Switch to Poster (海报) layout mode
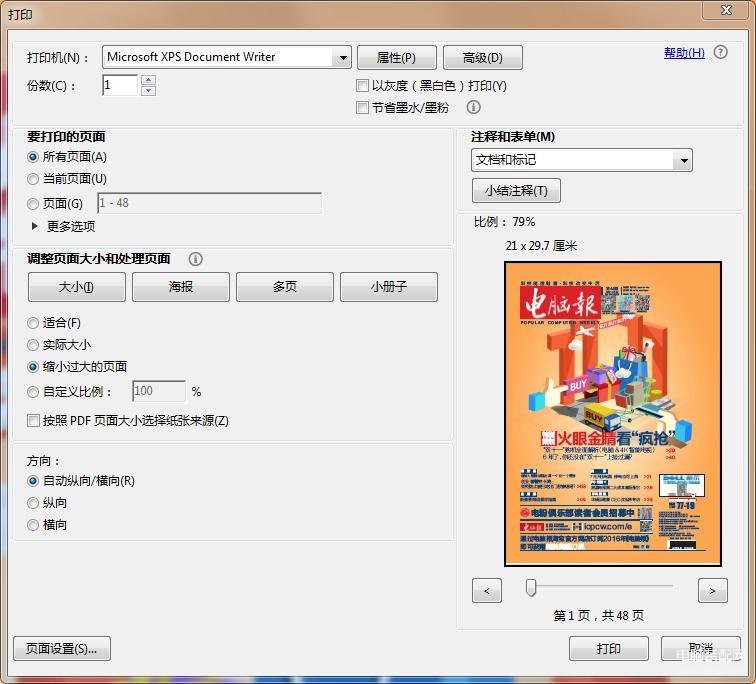The width and height of the screenshot is (756, 684). [181, 287]
